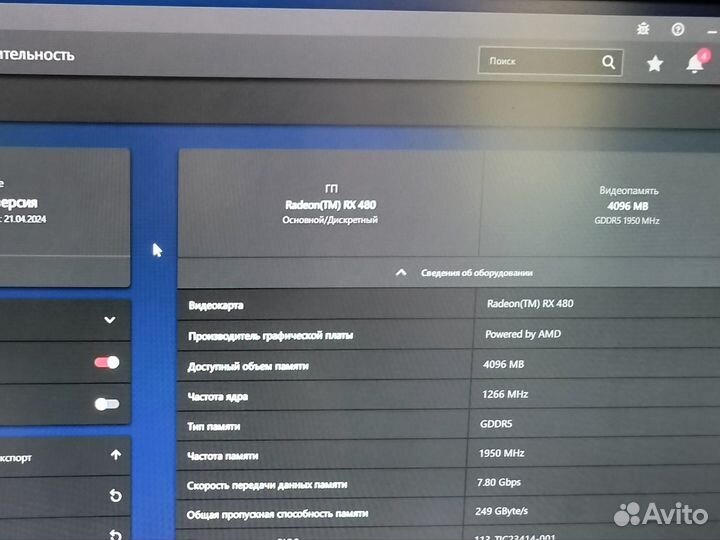720x540 pixels.
Task: Toggle off the red enabled switch
Action: pyautogui.click(x=107, y=363)
